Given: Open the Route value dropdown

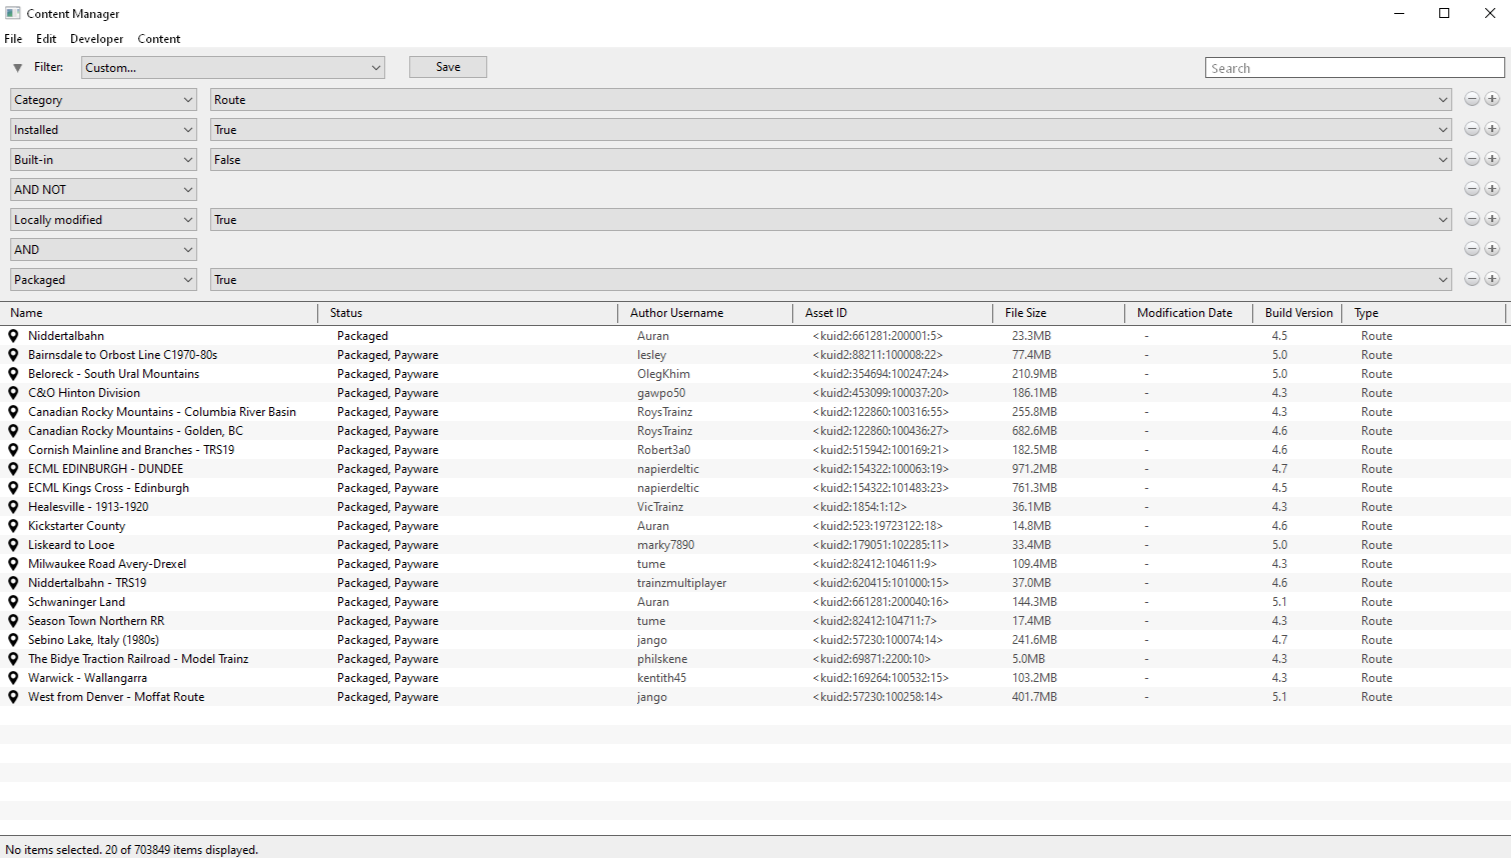Looking at the screenshot, I should (x=830, y=100).
